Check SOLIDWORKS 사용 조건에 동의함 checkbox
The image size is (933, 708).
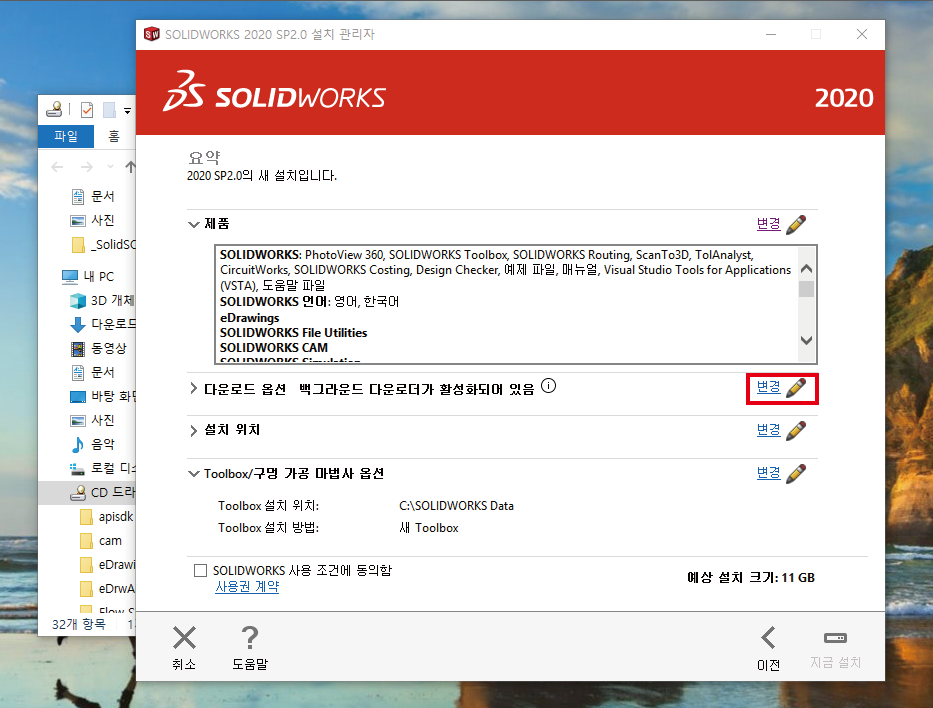pyautogui.click(x=201, y=571)
